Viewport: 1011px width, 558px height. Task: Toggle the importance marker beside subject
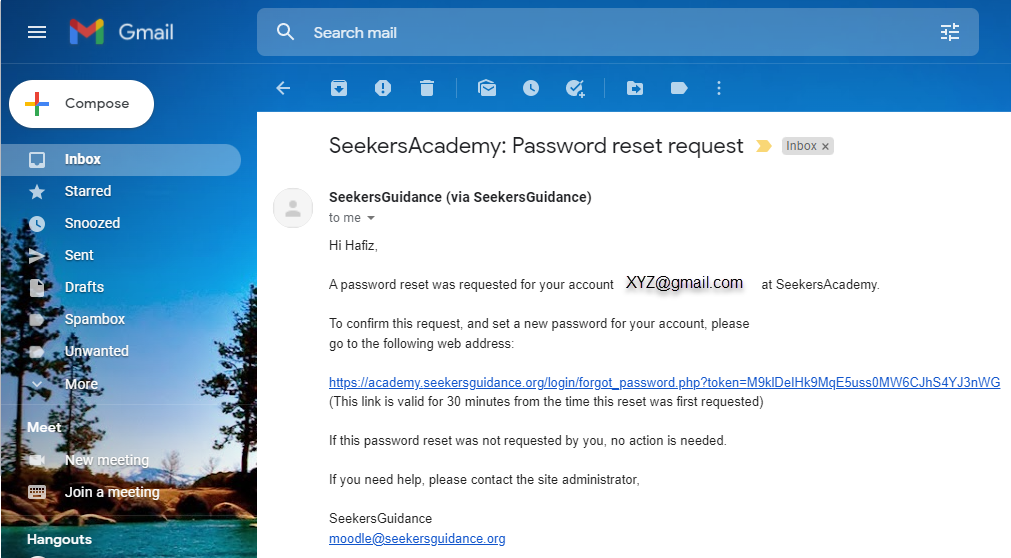pos(764,146)
